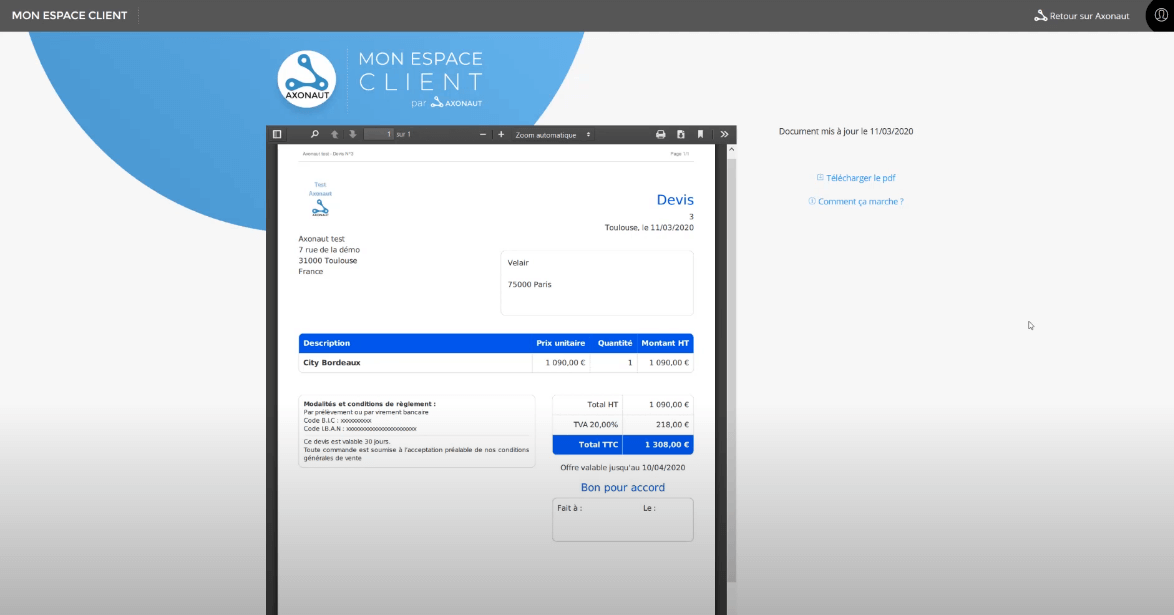
Task: Click the Devis heading
Action: (x=675, y=199)
